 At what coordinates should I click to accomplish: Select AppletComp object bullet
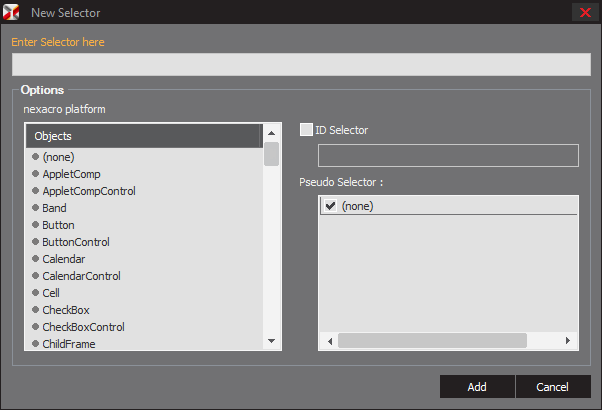[35, 174]
